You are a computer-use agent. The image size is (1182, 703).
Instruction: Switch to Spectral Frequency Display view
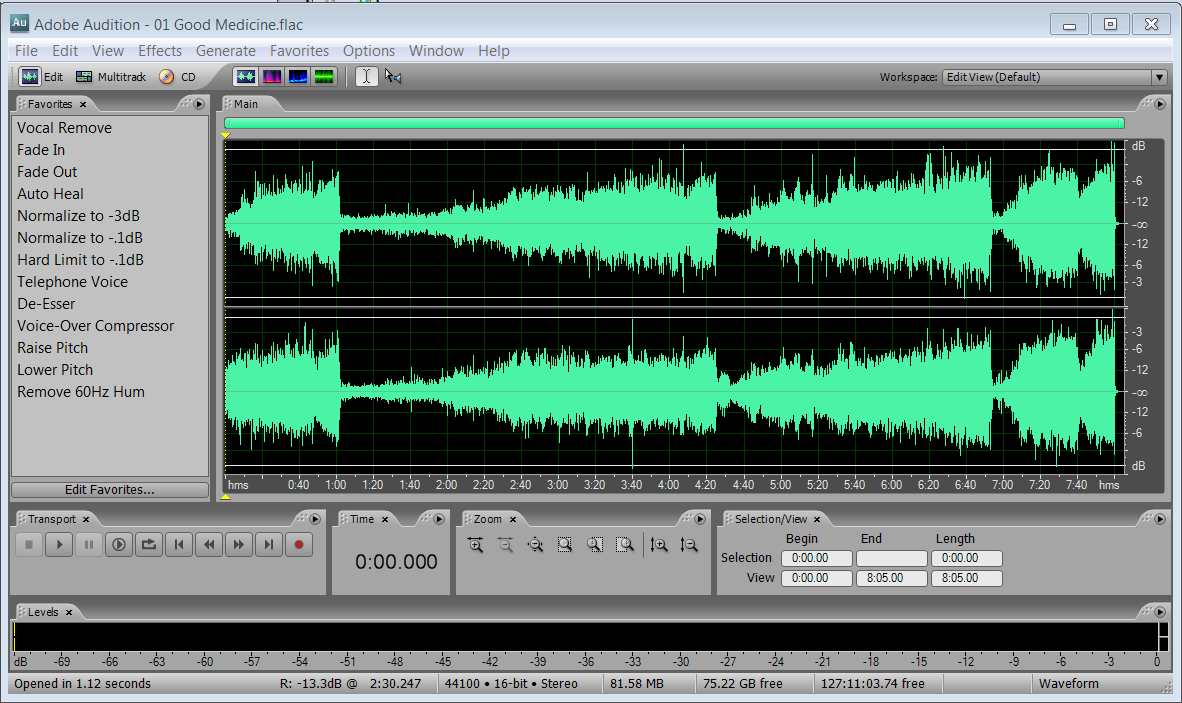[272, 77]
